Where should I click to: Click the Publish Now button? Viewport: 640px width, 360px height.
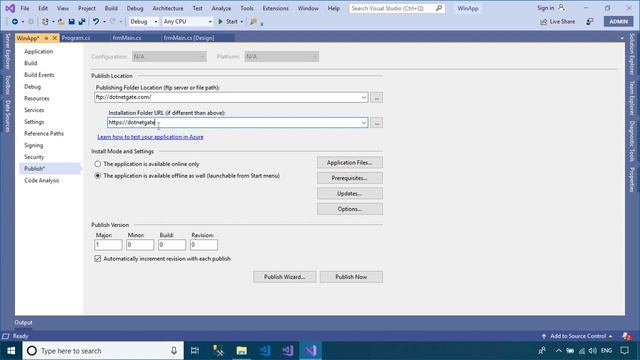[x=351, y=277]
